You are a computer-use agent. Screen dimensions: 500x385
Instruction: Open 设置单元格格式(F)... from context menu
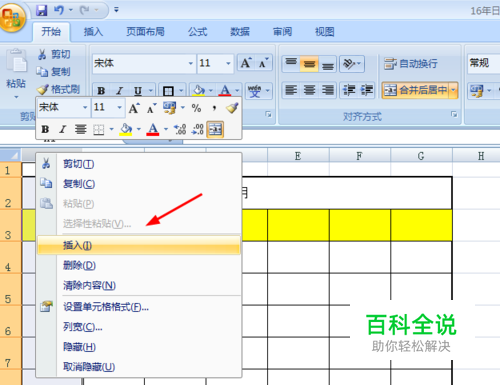click(139, 307)
